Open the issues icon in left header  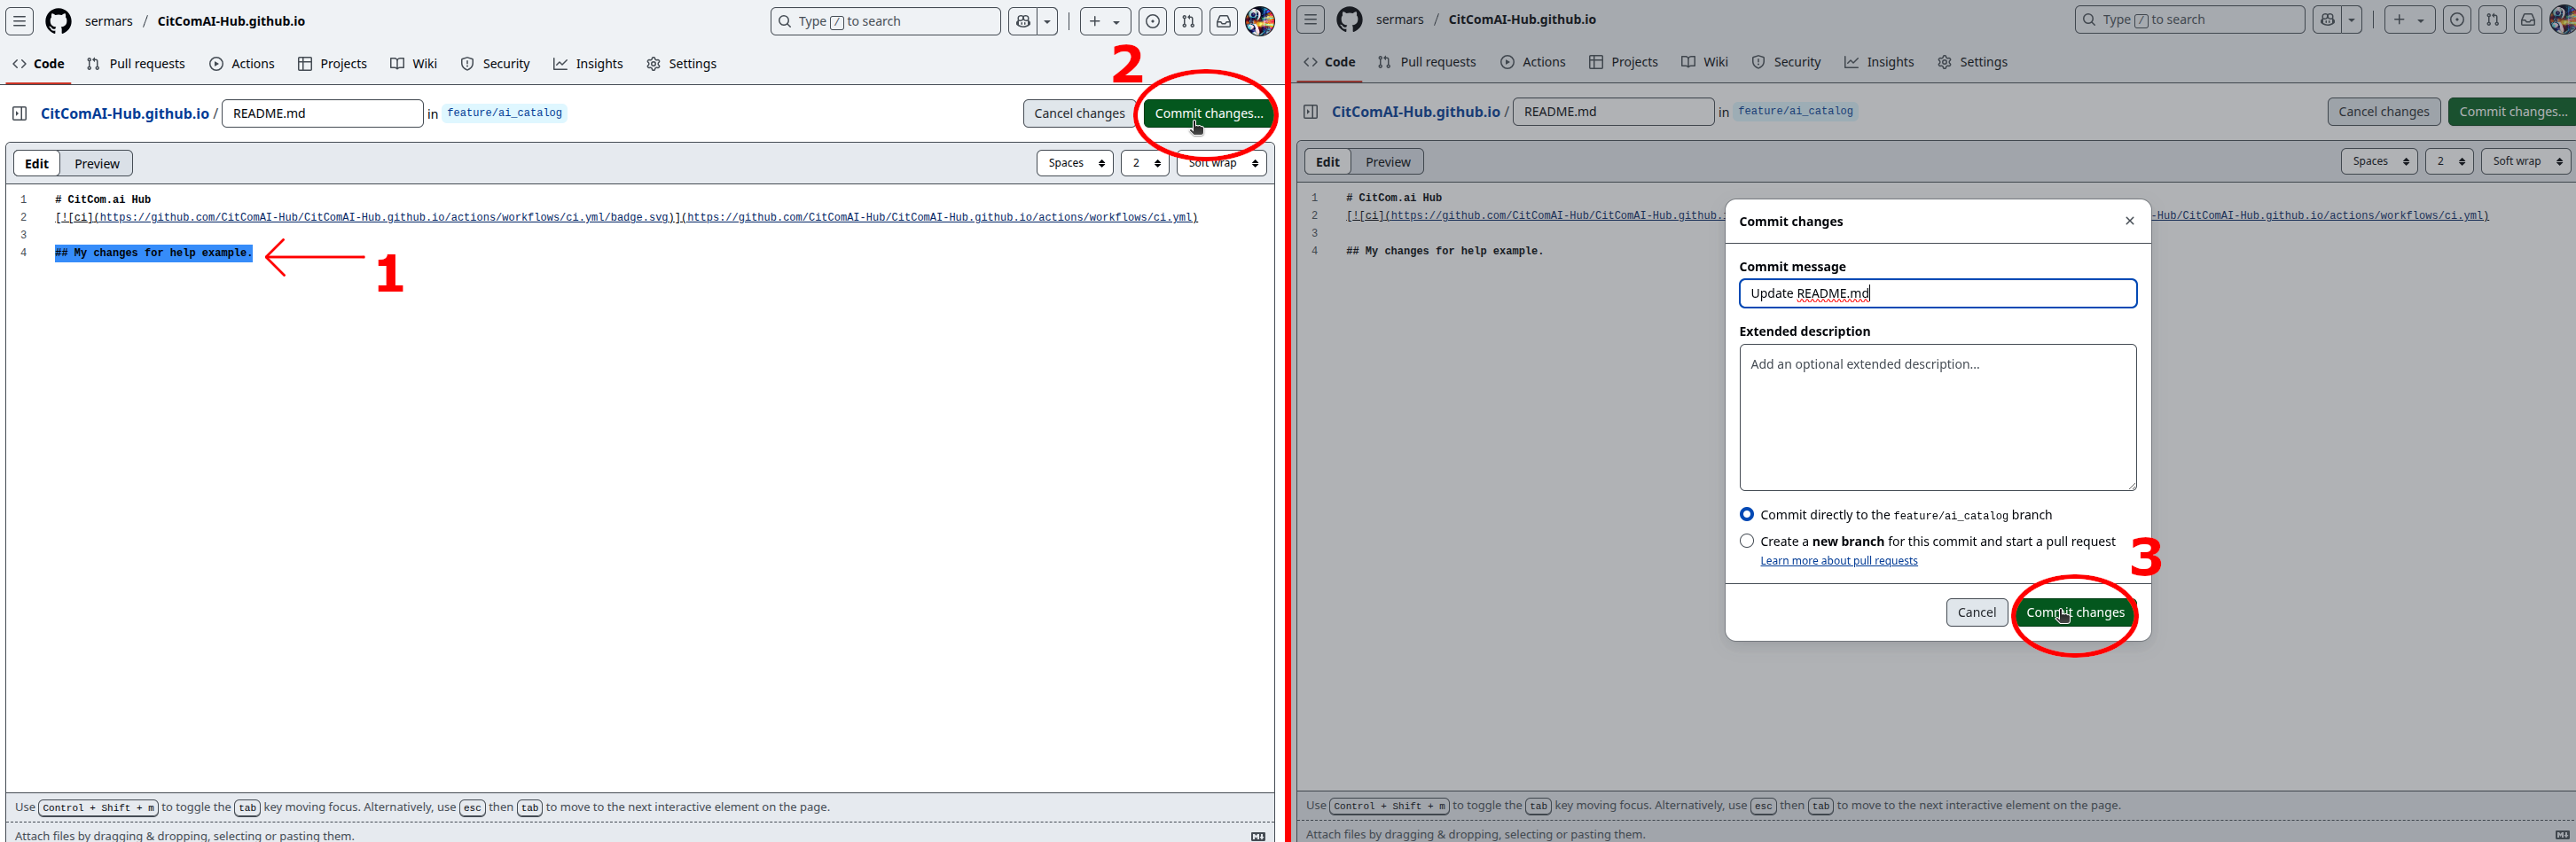1153,21
